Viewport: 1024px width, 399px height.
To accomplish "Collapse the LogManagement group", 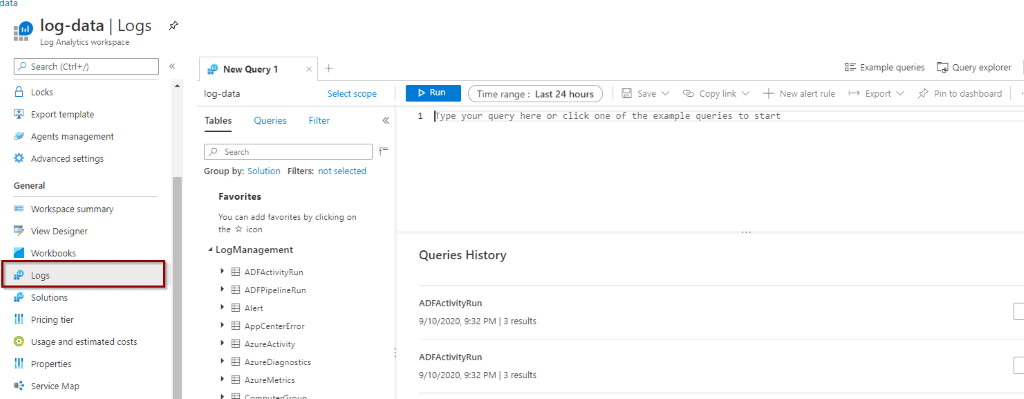I will pyautogui.click(x=210, y=250).
